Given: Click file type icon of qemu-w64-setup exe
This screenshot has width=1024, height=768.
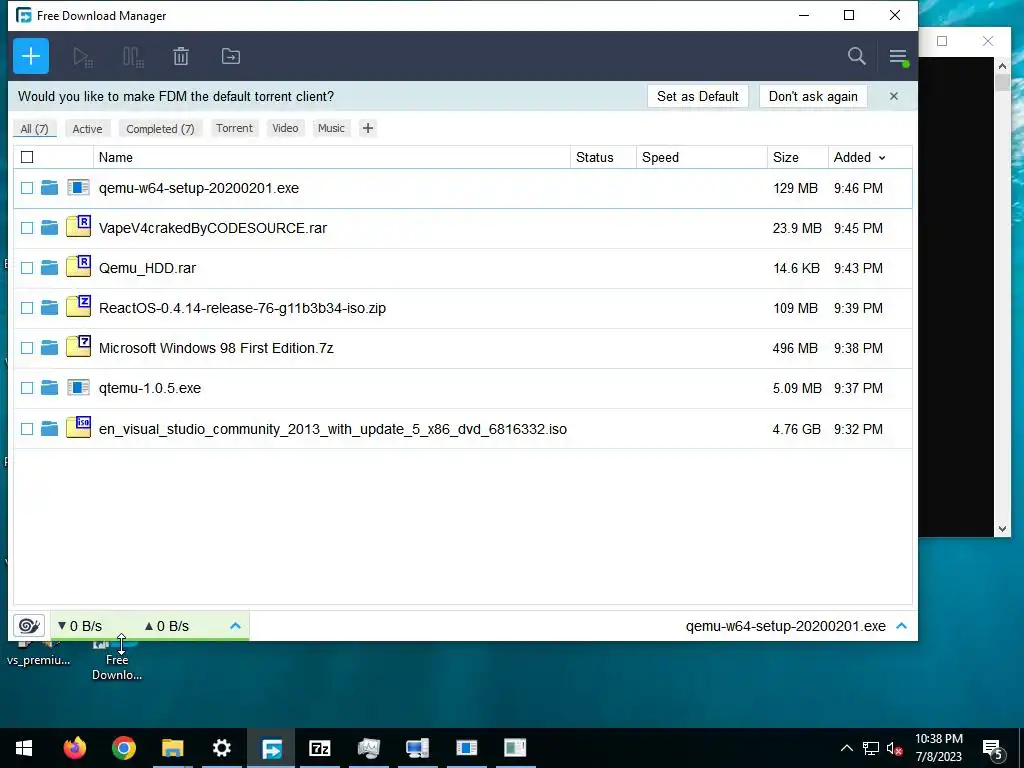Looking at the screenshot, I should [x=78, y=188].
